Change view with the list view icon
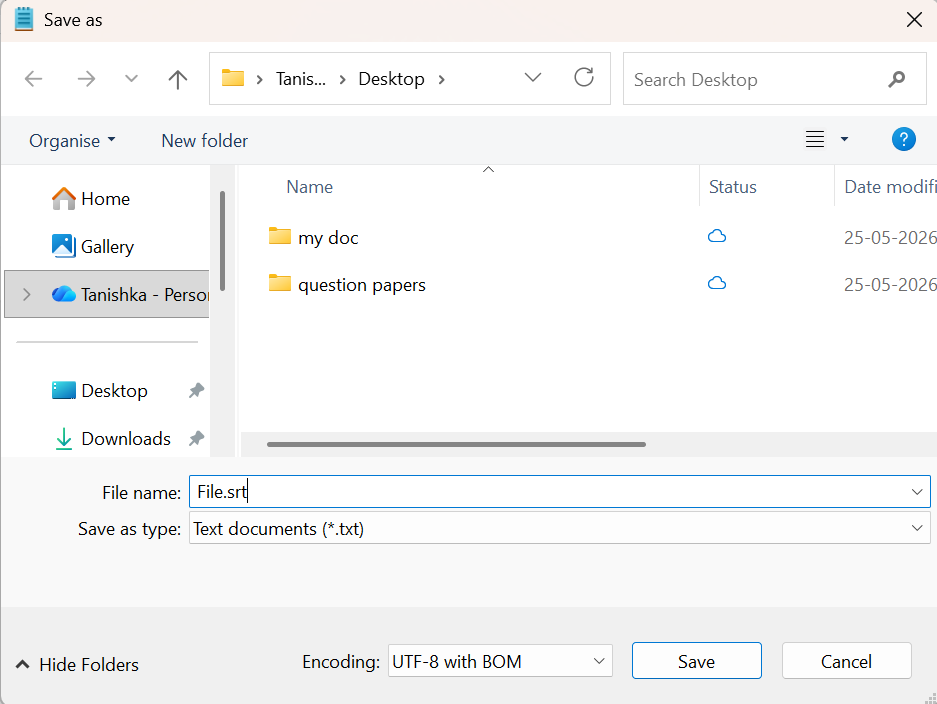Viewport: 937px width, 704px height. tap(814, 139)
